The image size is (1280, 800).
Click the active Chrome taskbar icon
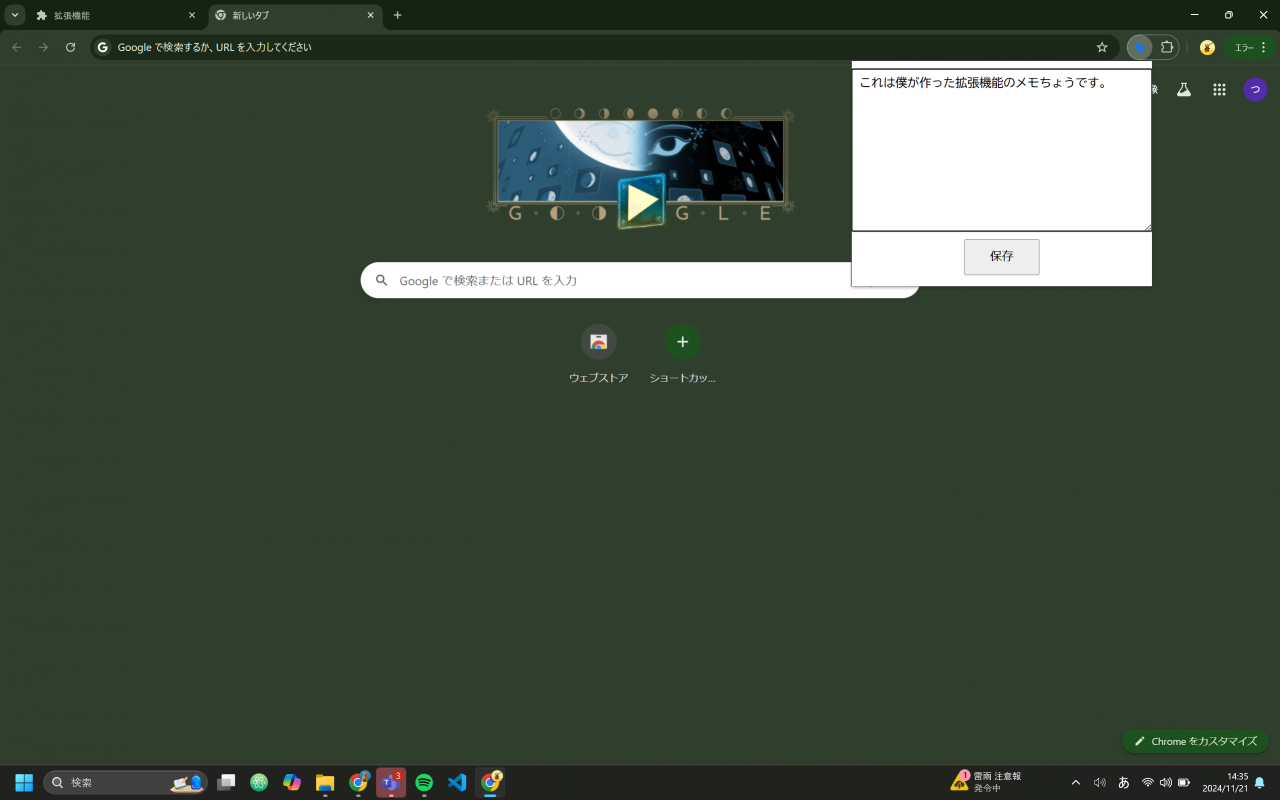coord(490,782)
